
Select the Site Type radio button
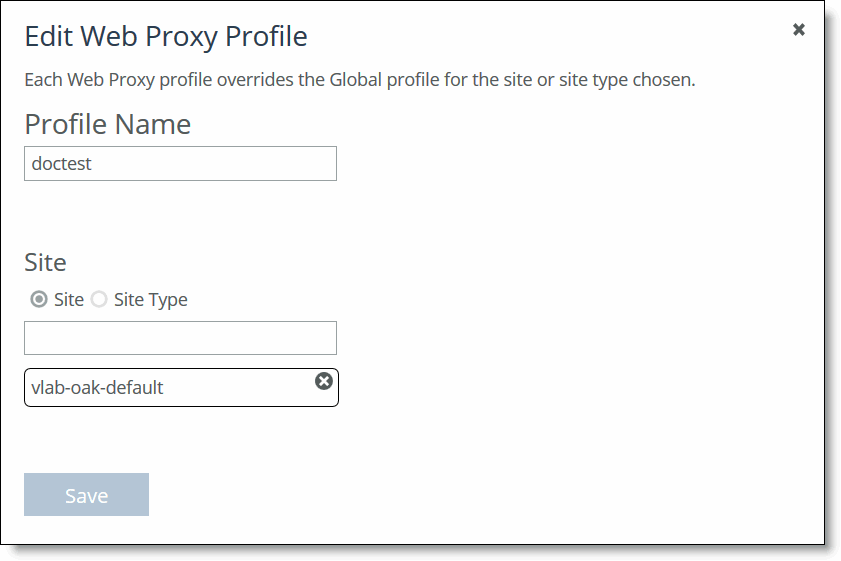click(99, 299)
